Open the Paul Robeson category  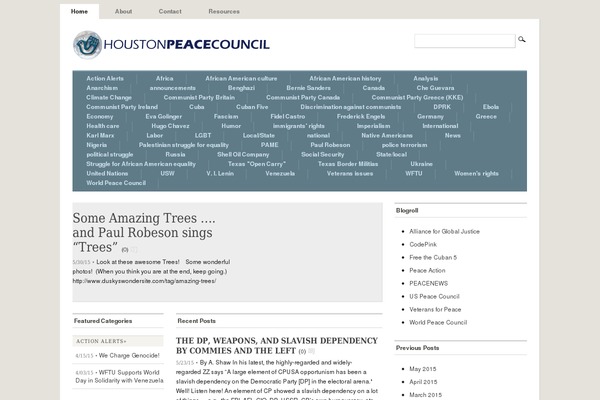pos(330,145)
